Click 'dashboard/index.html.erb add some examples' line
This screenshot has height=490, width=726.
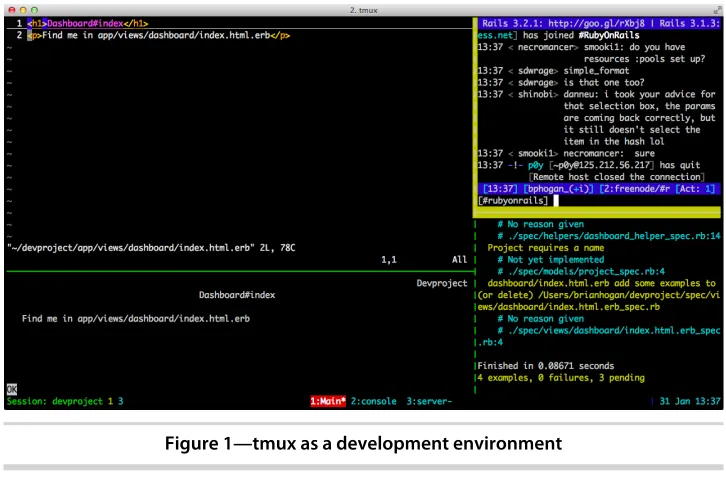point(601,283)
